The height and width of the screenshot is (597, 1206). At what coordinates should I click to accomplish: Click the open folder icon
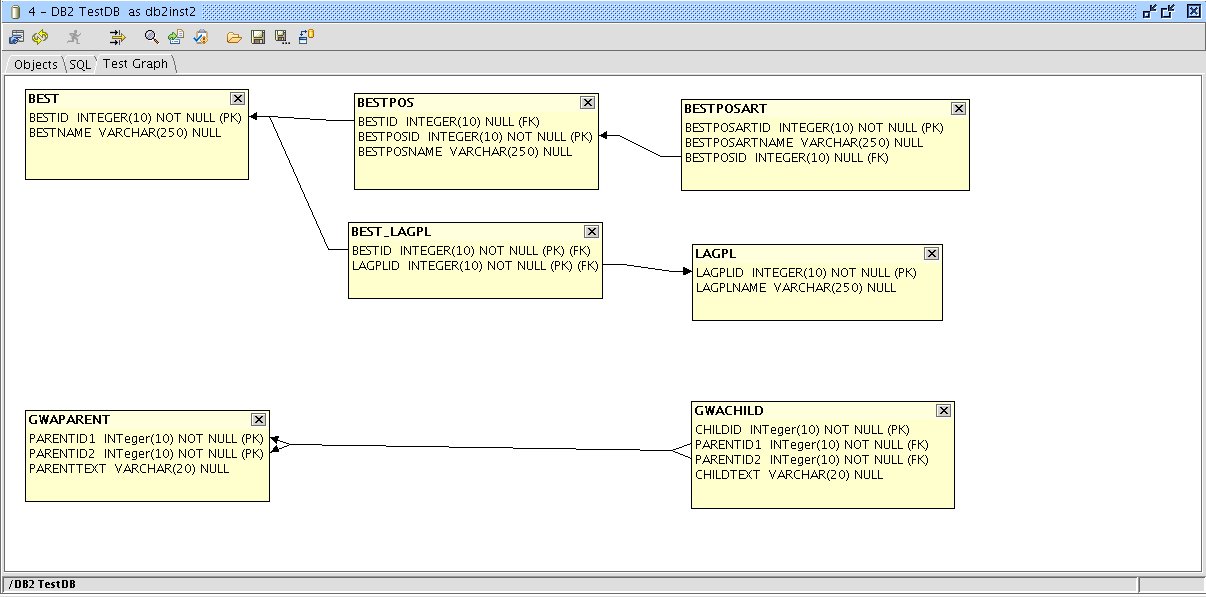(234, 37)
